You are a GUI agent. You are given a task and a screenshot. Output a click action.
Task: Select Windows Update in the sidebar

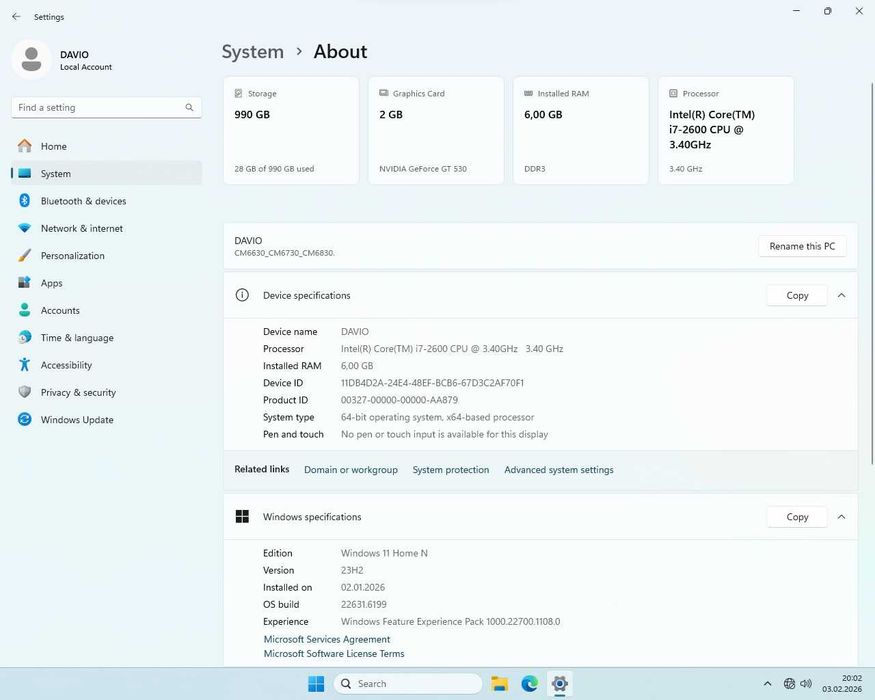click(x=106, y=420)
